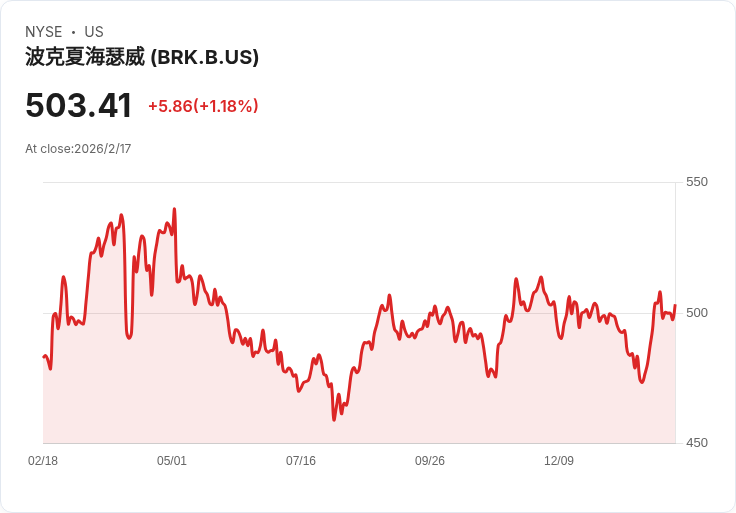Click the shaded area under the chart line

point(359,413)
